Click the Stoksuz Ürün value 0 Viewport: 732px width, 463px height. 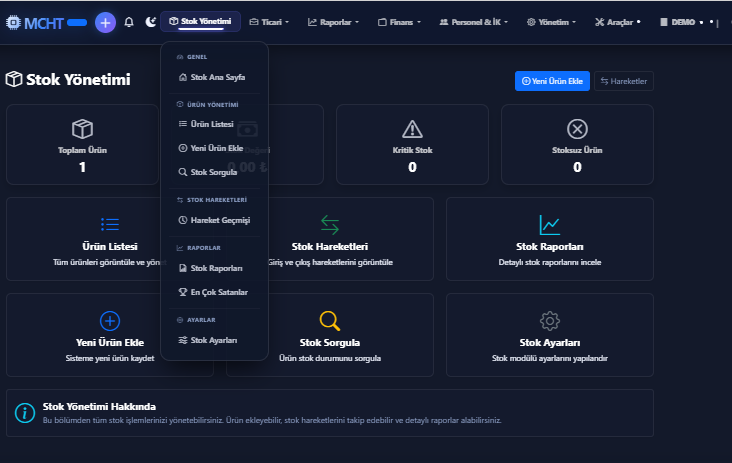coord(577,167)
